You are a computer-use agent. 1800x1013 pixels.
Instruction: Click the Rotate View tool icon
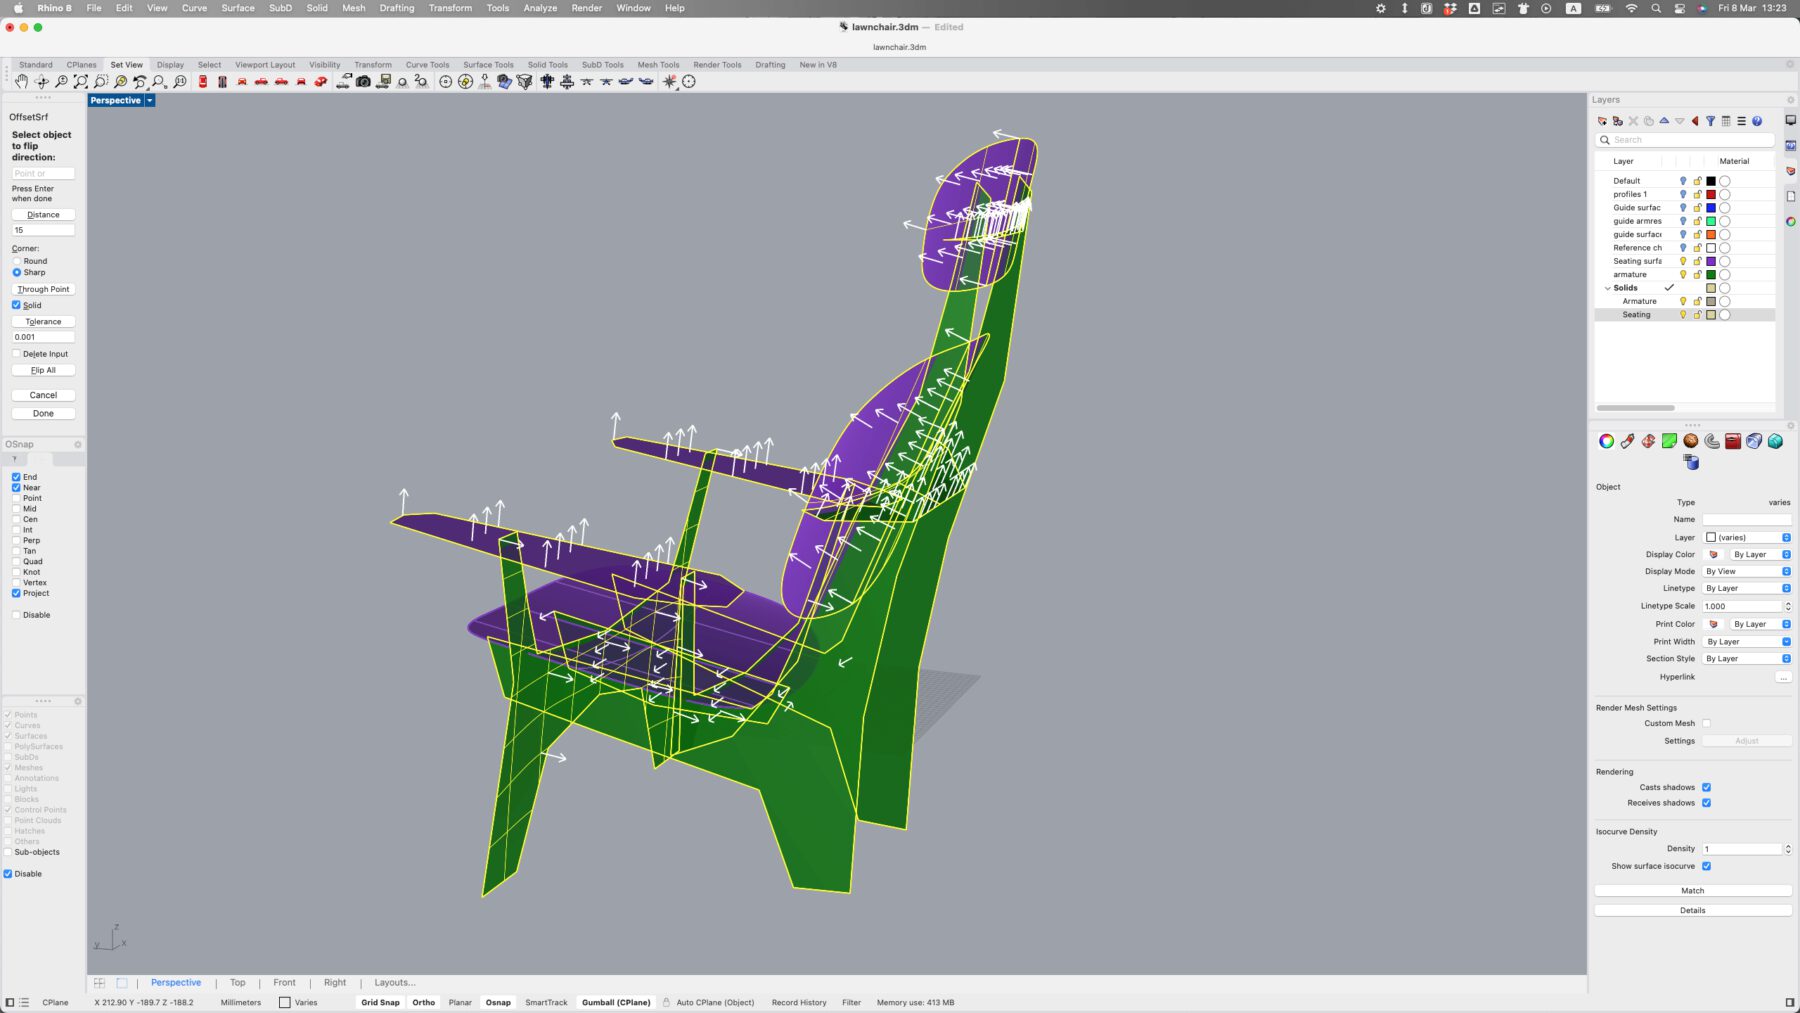tap(41, 82)
